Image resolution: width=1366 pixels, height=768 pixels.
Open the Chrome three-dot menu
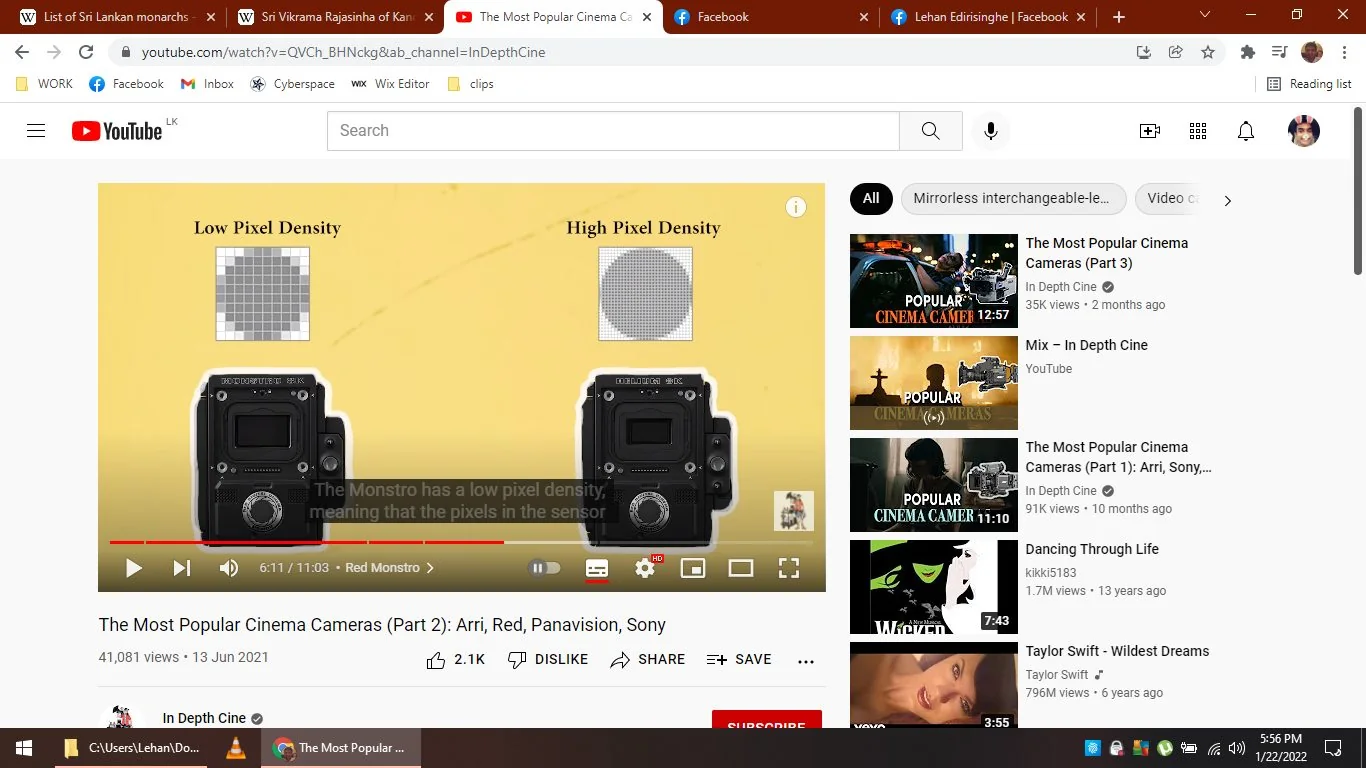[1344, 52]
